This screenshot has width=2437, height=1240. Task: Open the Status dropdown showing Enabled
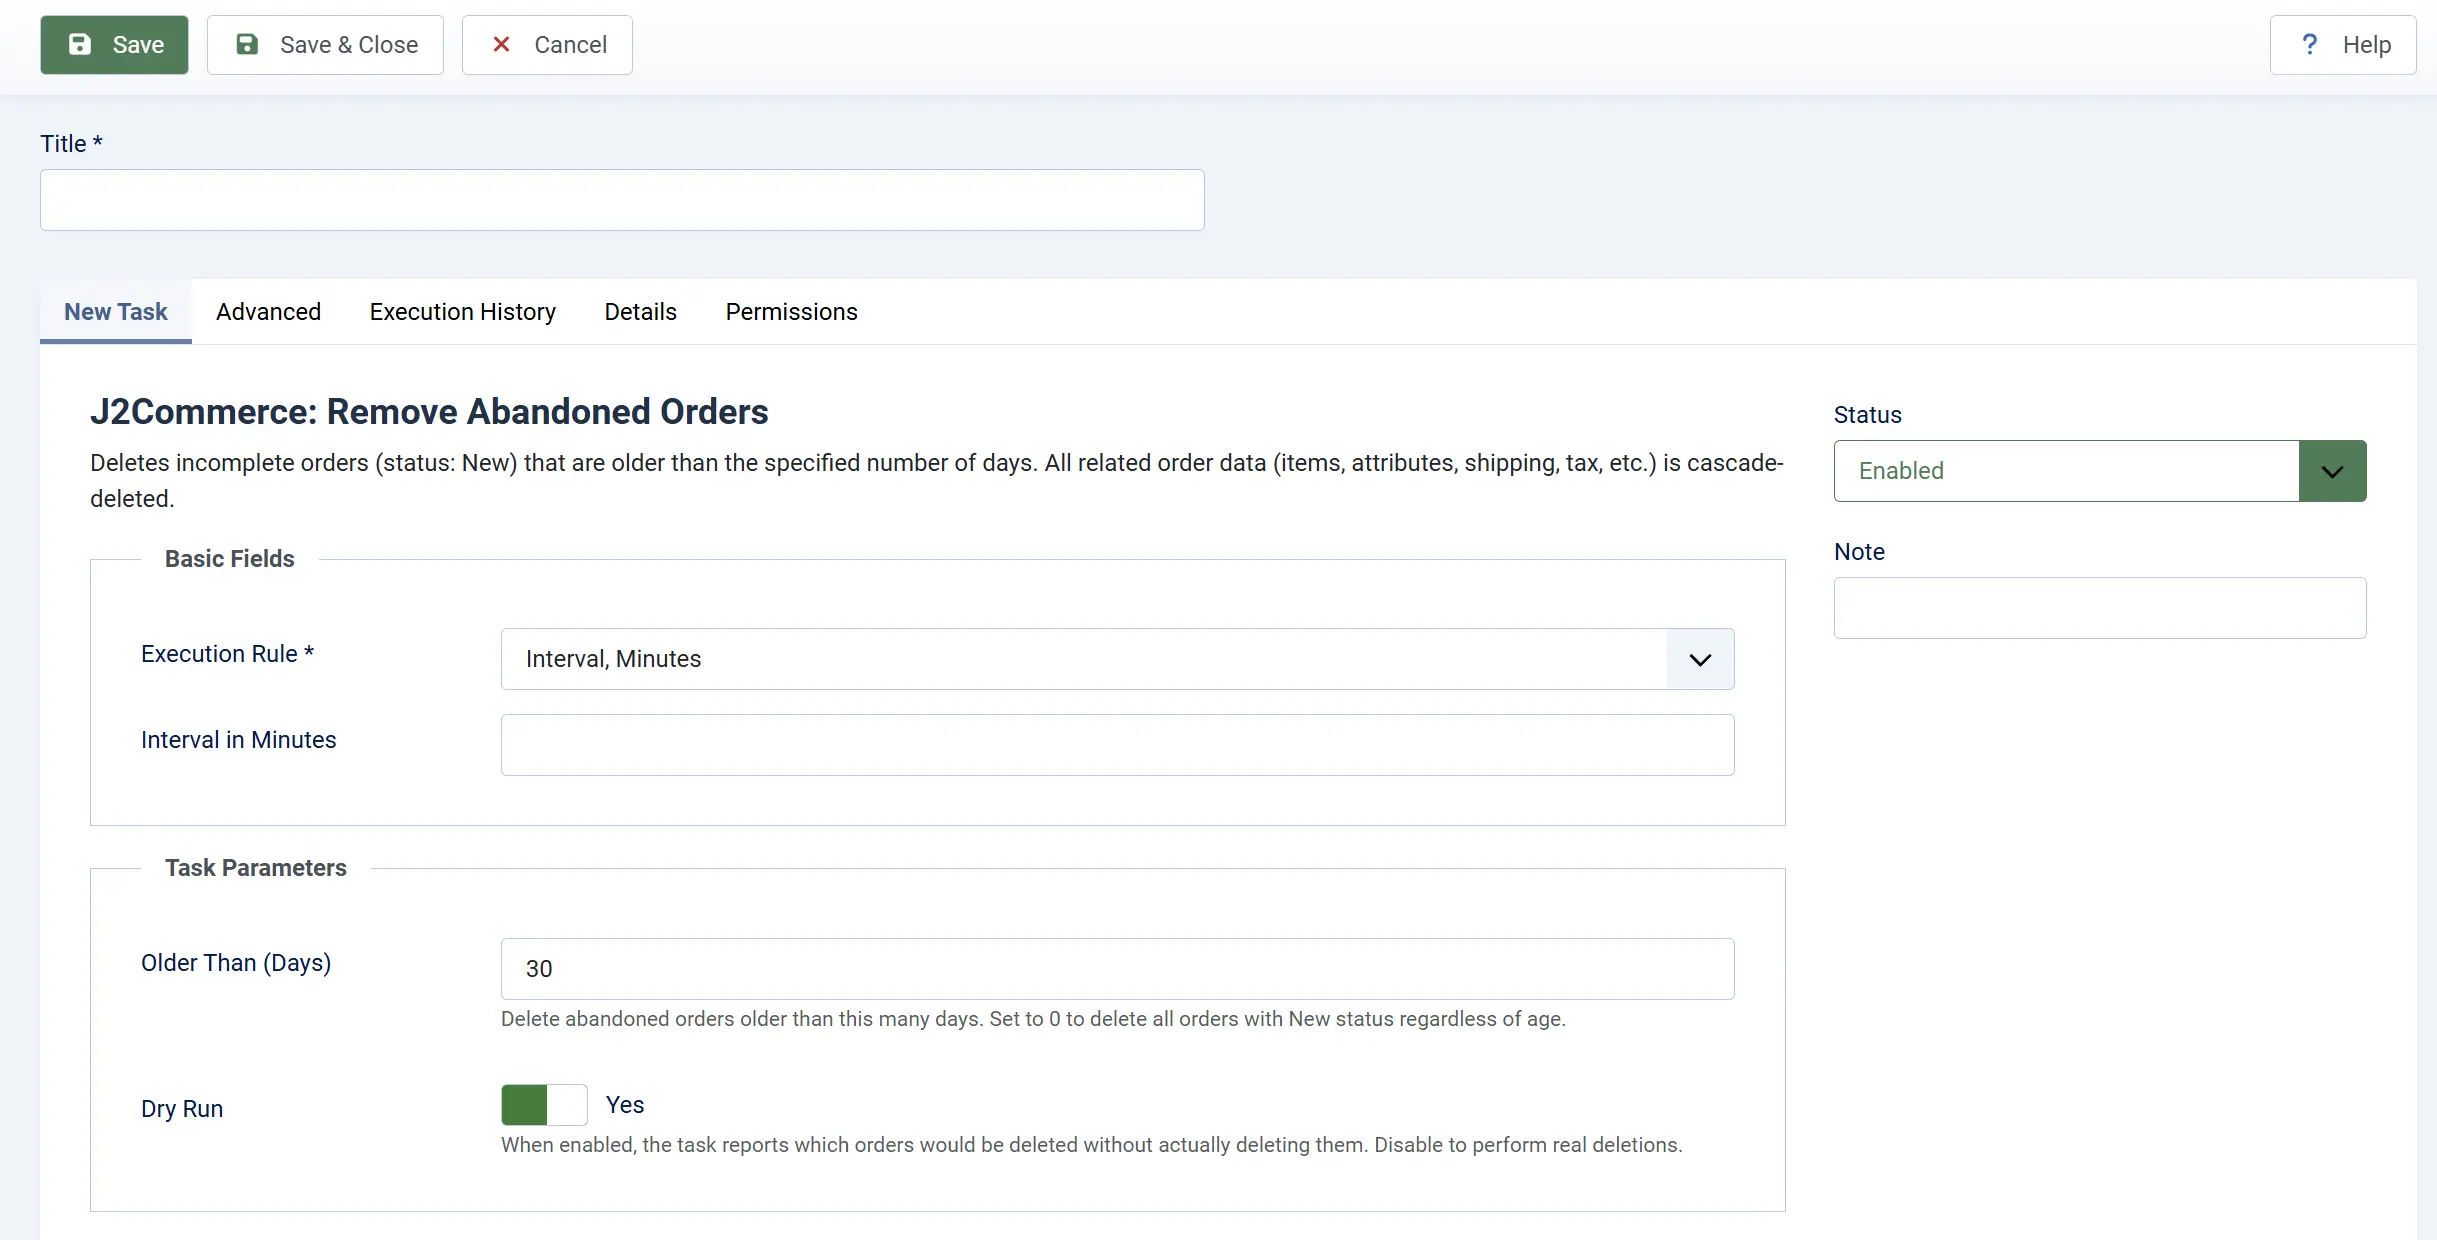2100,471
